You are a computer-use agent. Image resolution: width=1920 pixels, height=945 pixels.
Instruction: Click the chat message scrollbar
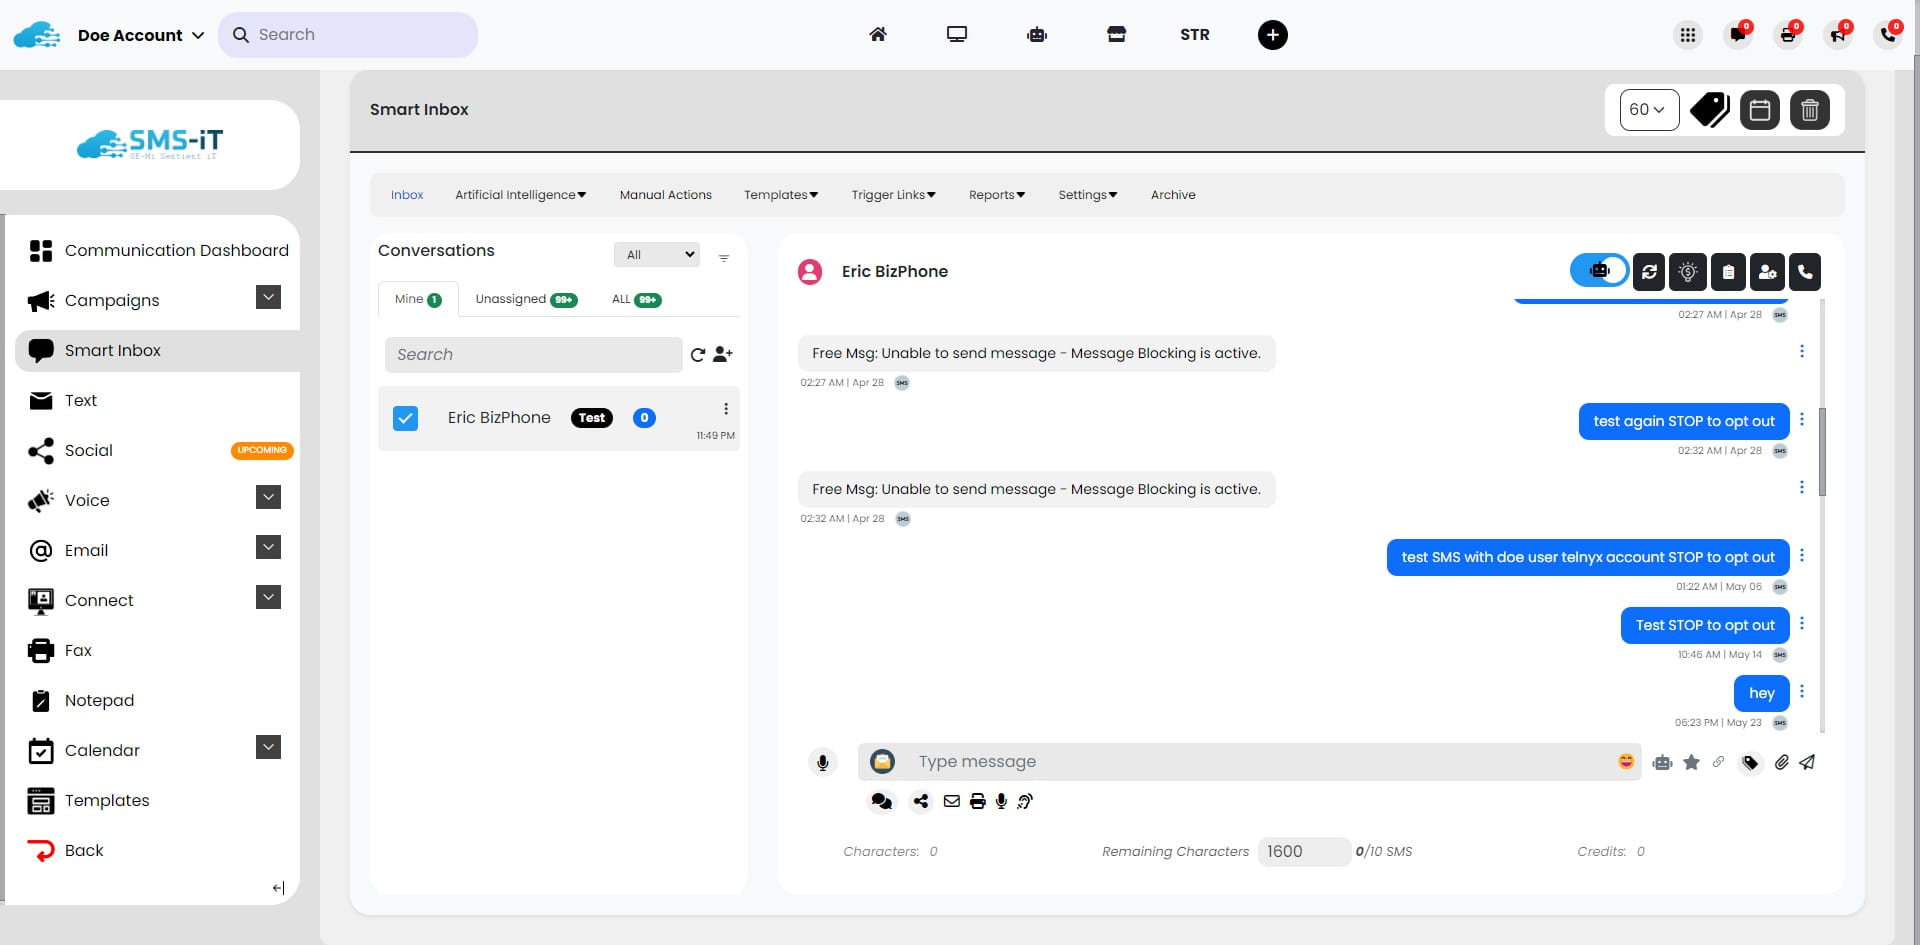click(1822, 451)
